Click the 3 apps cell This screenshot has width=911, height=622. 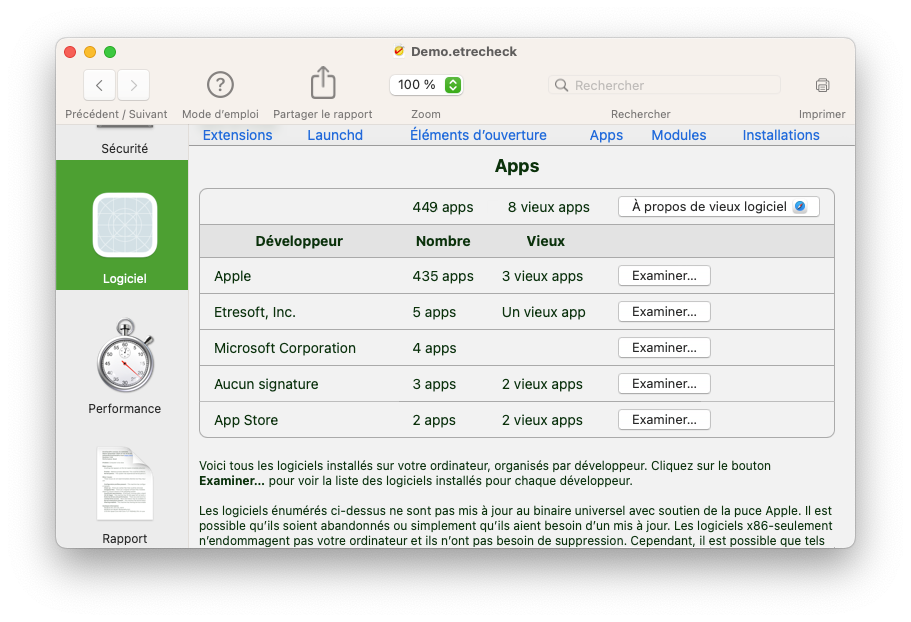pyautogui.click(x=434, y=384)
